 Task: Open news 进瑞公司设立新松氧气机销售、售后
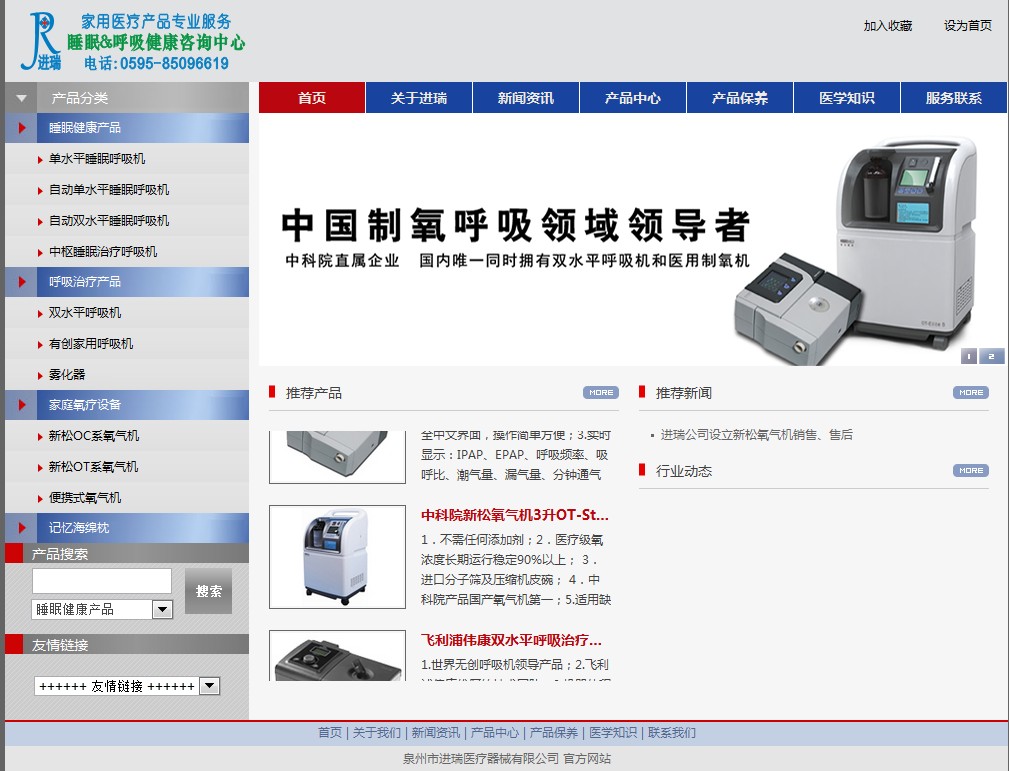(757, 434)
